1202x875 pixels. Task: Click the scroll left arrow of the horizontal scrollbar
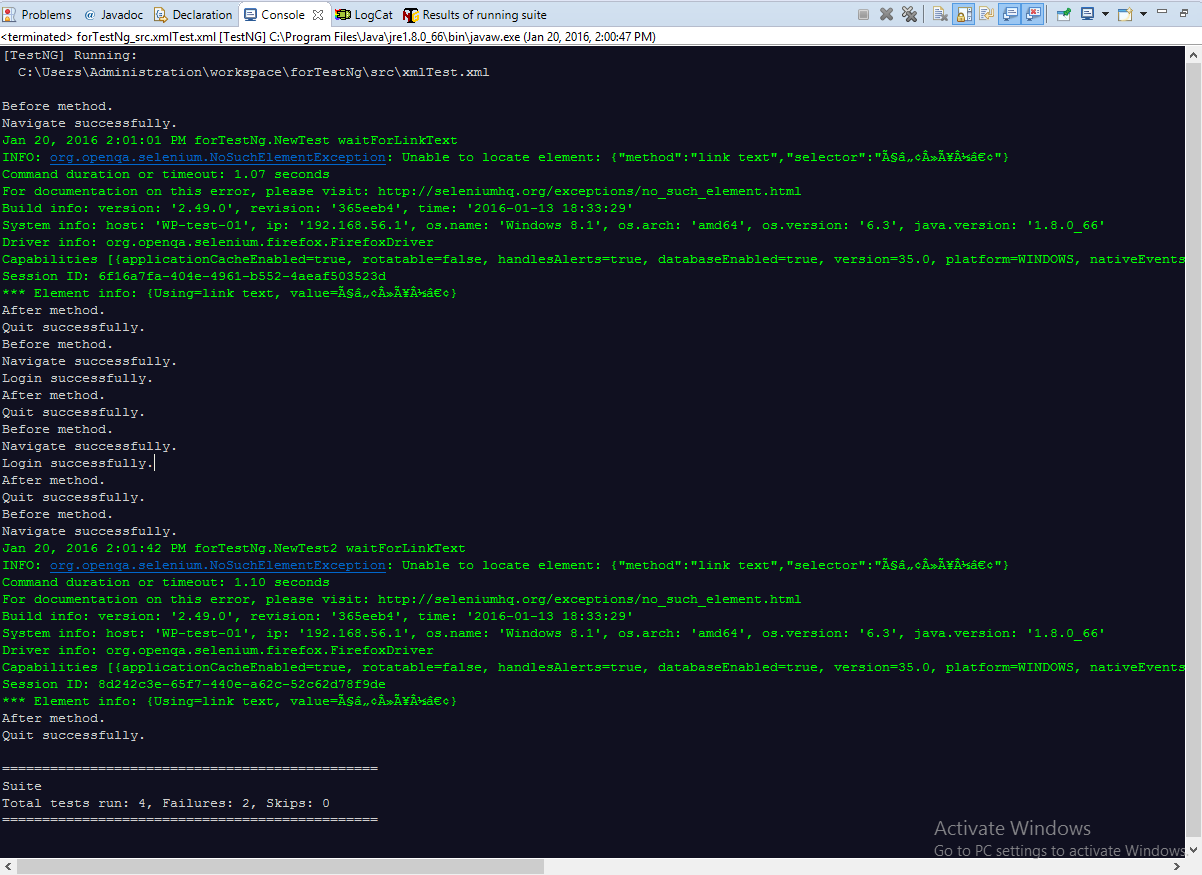click(8, 865)
